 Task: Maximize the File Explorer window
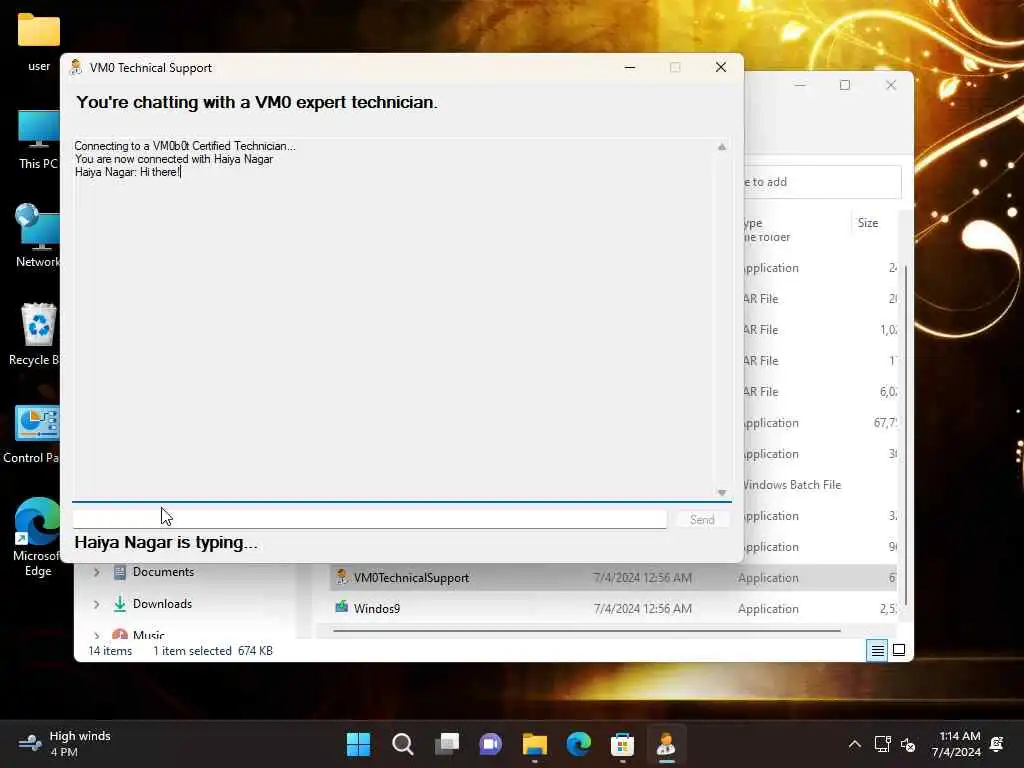pyautogui.click(x=844, y=85)
